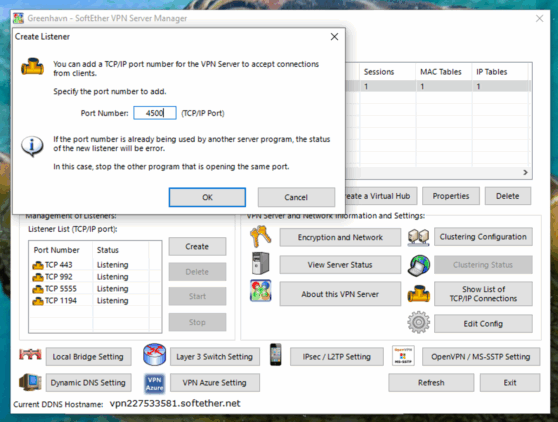Click the Create listener button

pos(197,247)
